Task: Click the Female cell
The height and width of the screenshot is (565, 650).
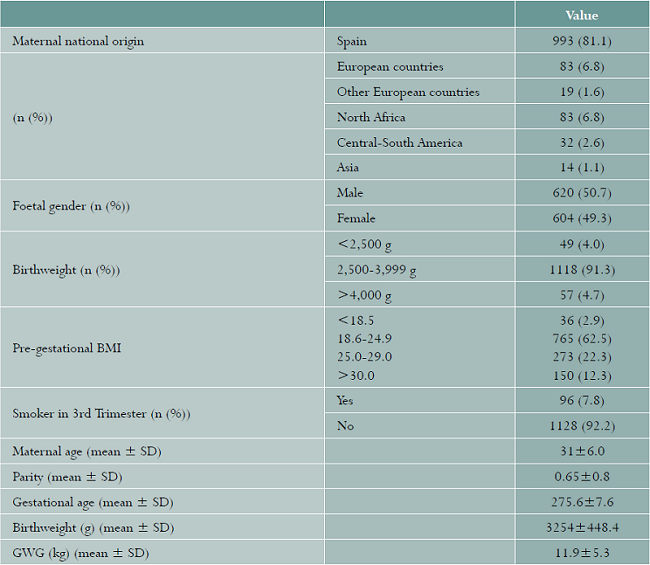Action: coord(357,217)
